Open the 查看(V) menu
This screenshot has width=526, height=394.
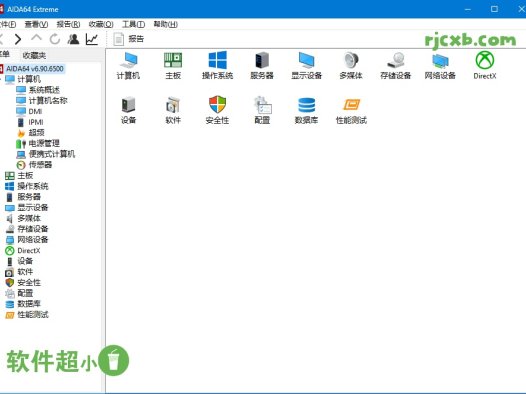[x=36, y=24]
